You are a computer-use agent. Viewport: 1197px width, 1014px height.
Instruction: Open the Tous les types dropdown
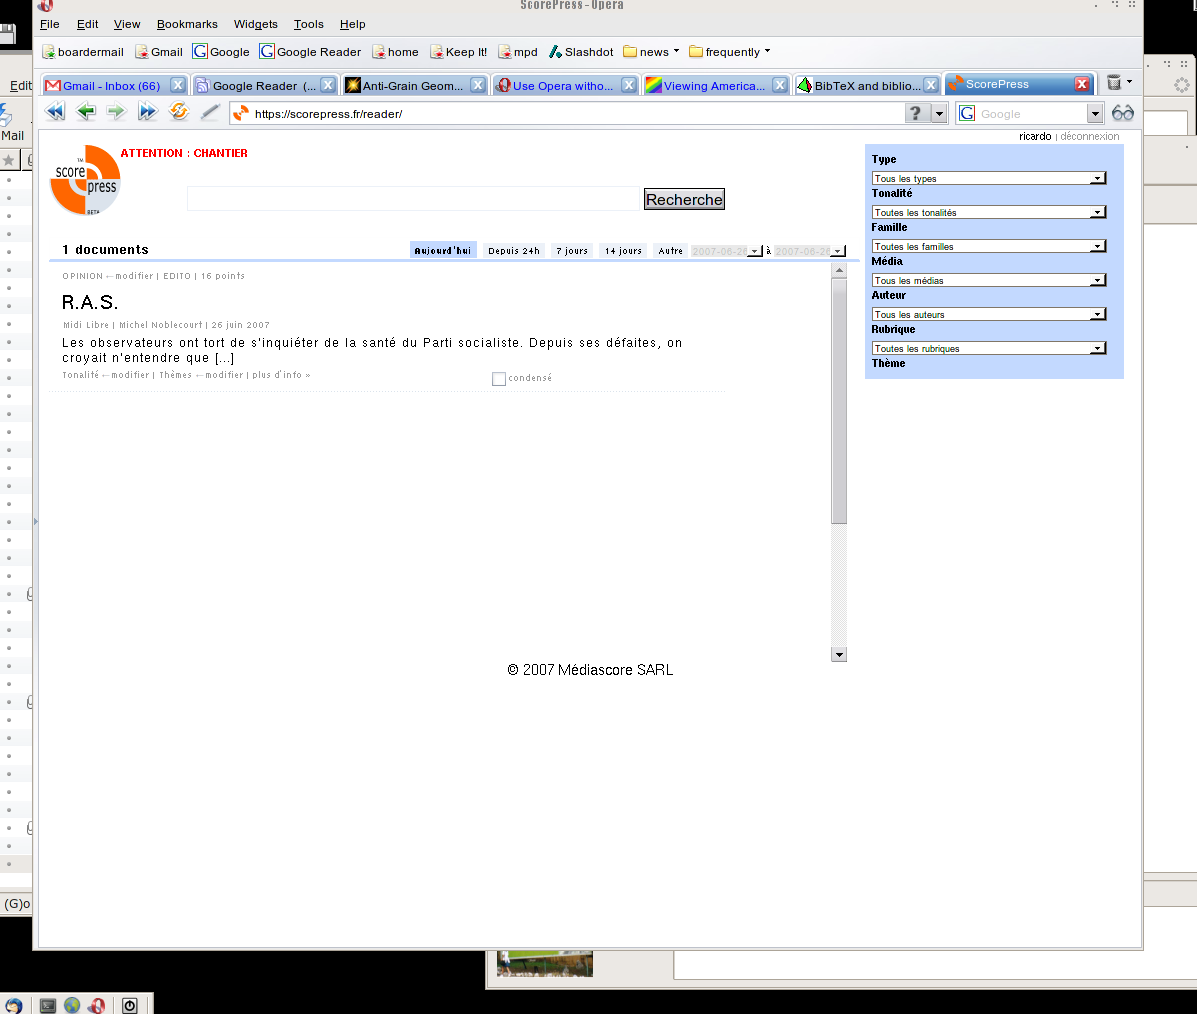tap(988, 178)
